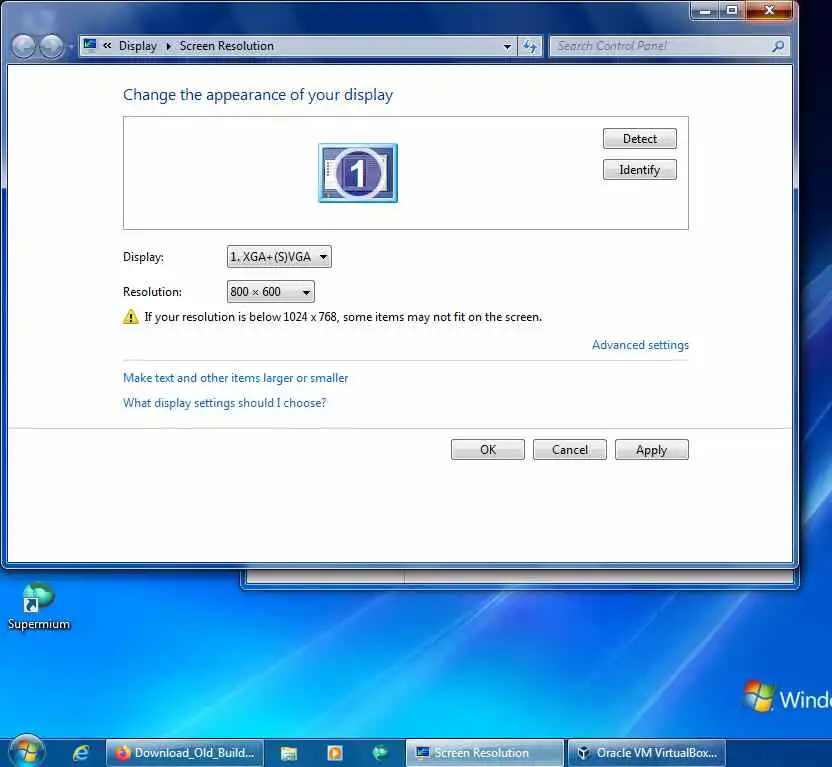Switch to Screen Resolution taskbar item
This screenshot has width=832, height=767.
click(484, 753)
